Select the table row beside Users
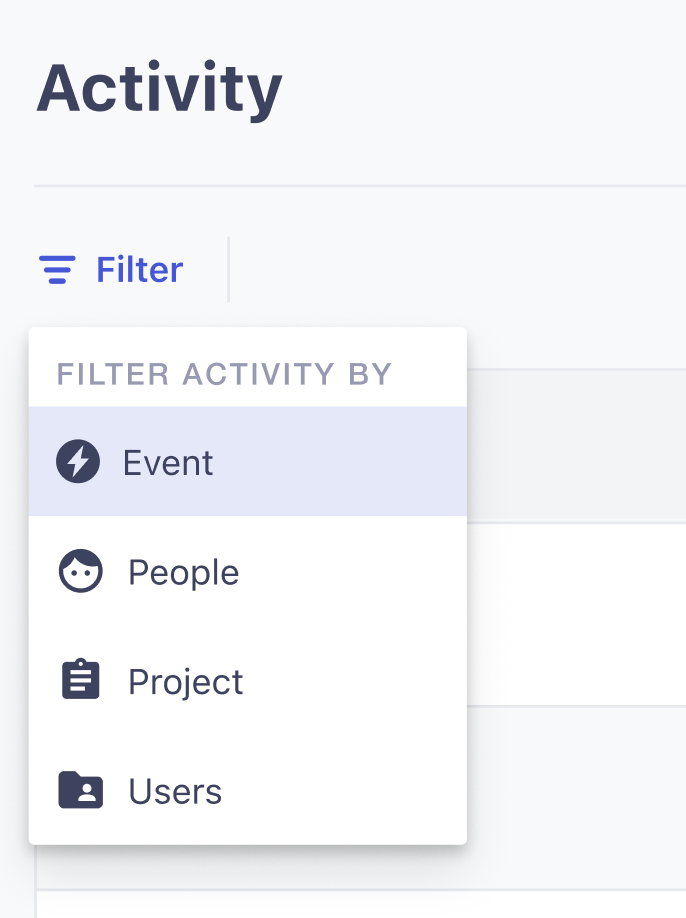The height and width of the screenshot is (918, 686). [x=576, y=798]
